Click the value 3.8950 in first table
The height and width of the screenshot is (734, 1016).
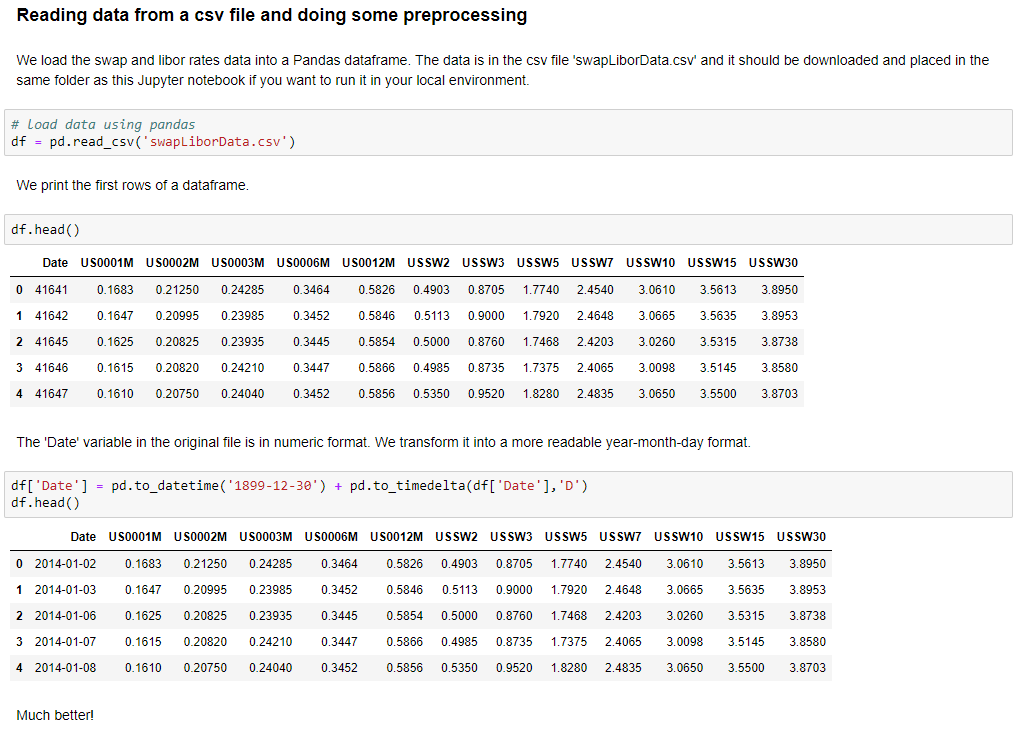click(779, 290)
